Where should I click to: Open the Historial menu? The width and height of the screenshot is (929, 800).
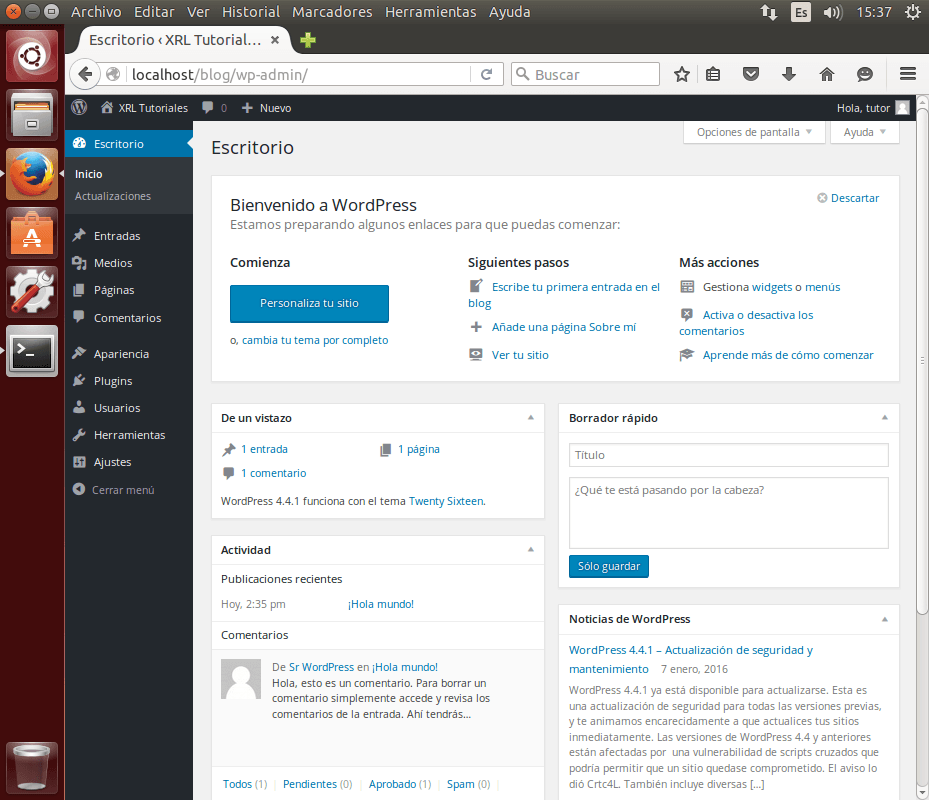point(251,12)
